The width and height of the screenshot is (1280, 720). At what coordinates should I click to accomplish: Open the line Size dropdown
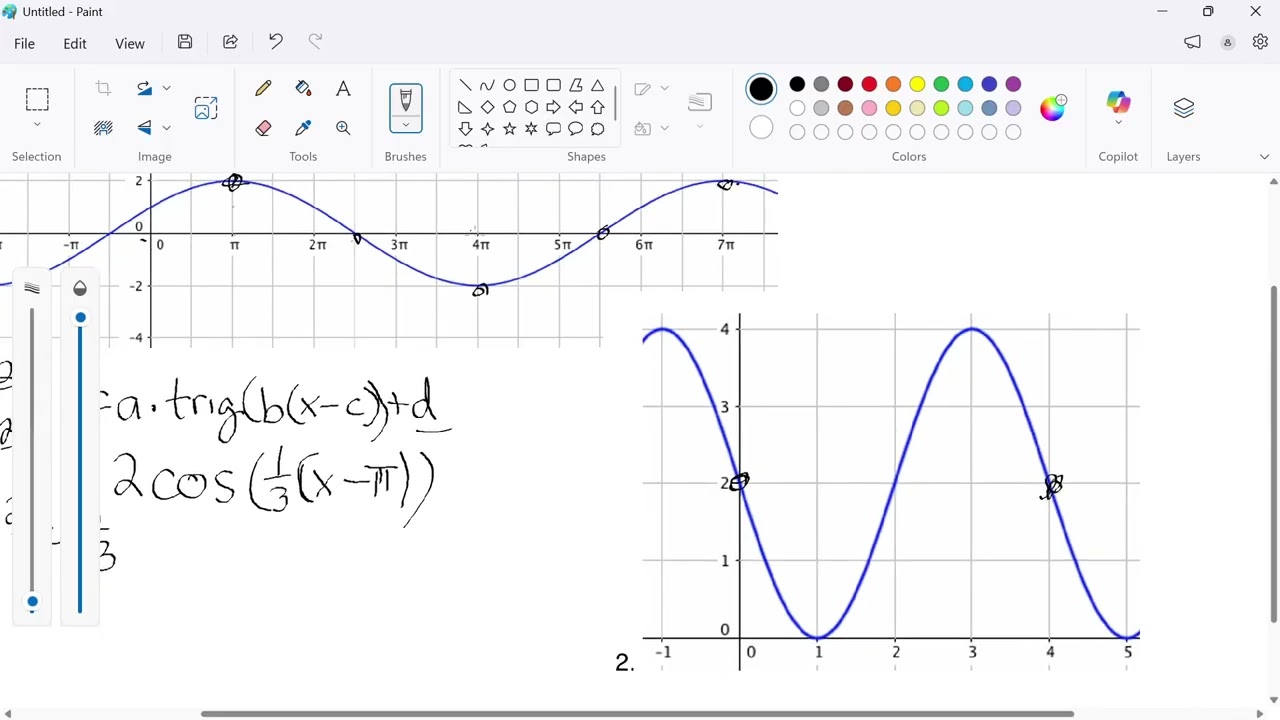pyautogui.click(x=700, y=108)
